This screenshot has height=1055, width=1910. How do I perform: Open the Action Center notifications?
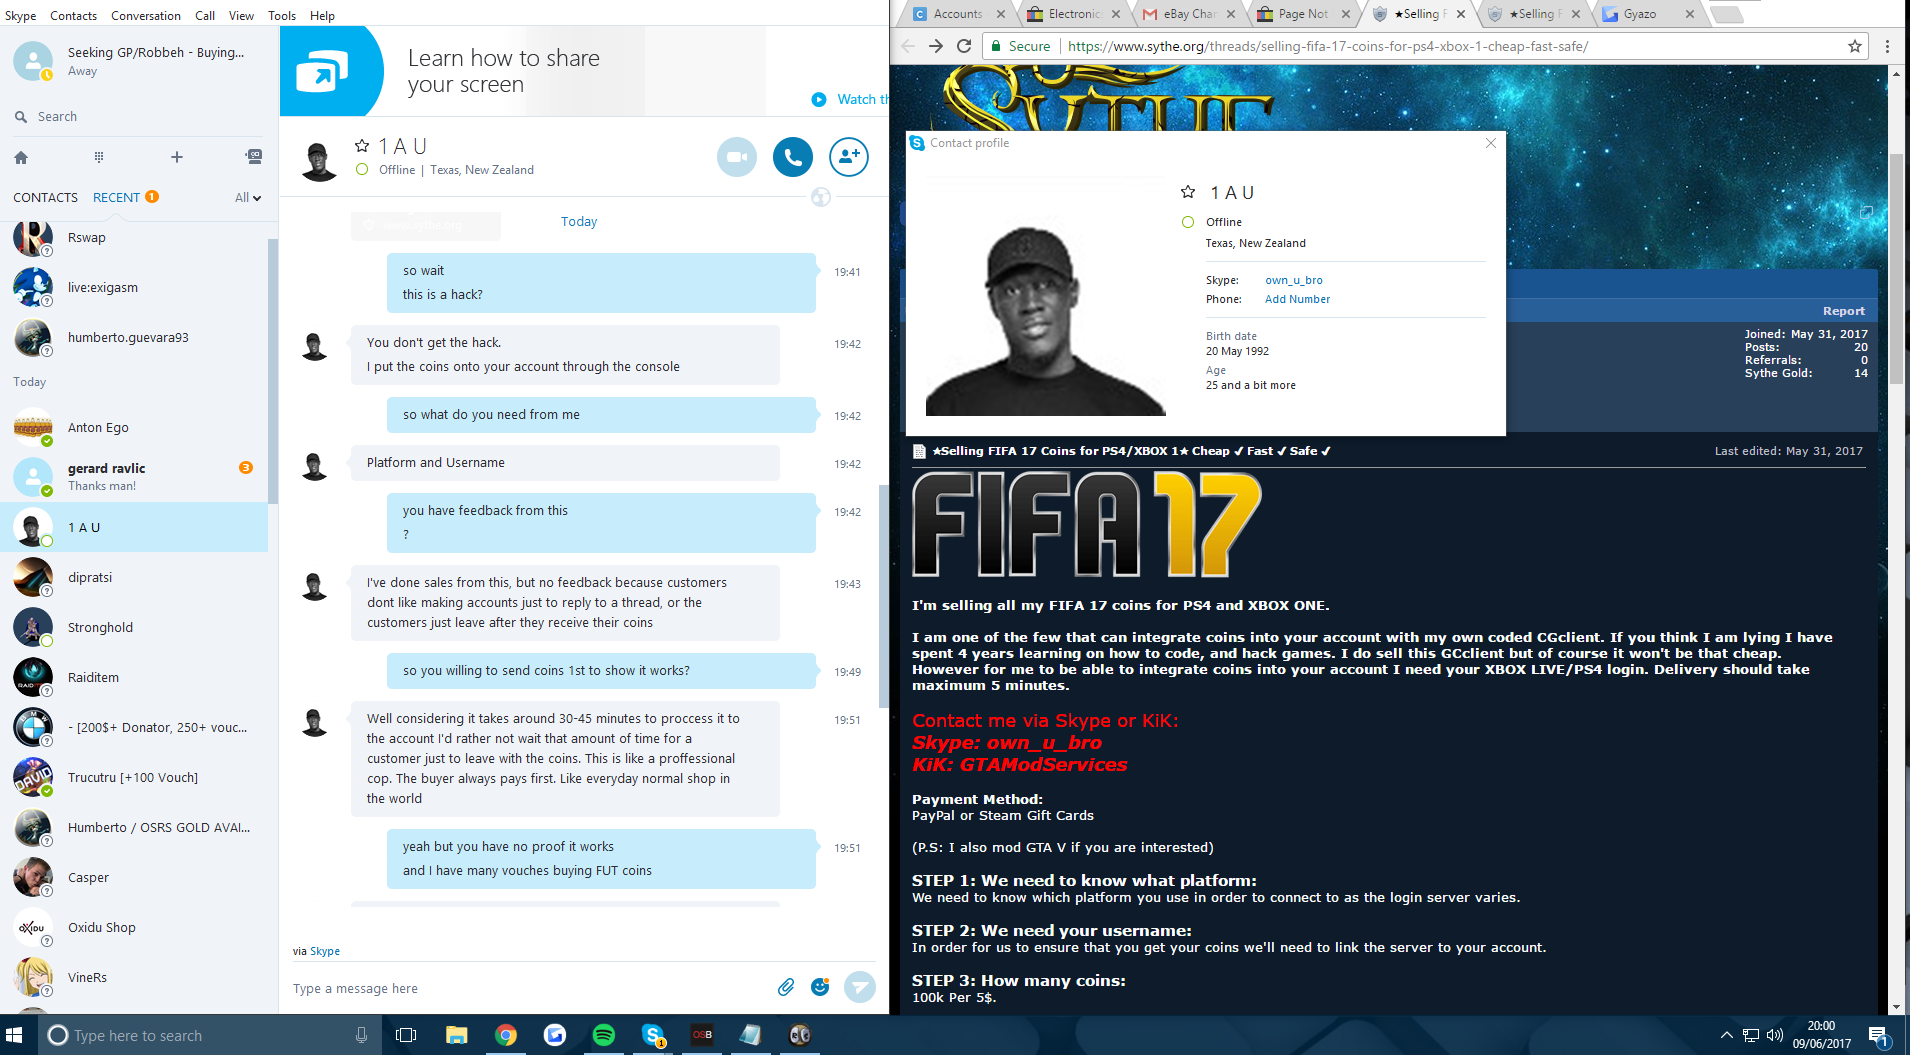(x=1878, y=1036)
